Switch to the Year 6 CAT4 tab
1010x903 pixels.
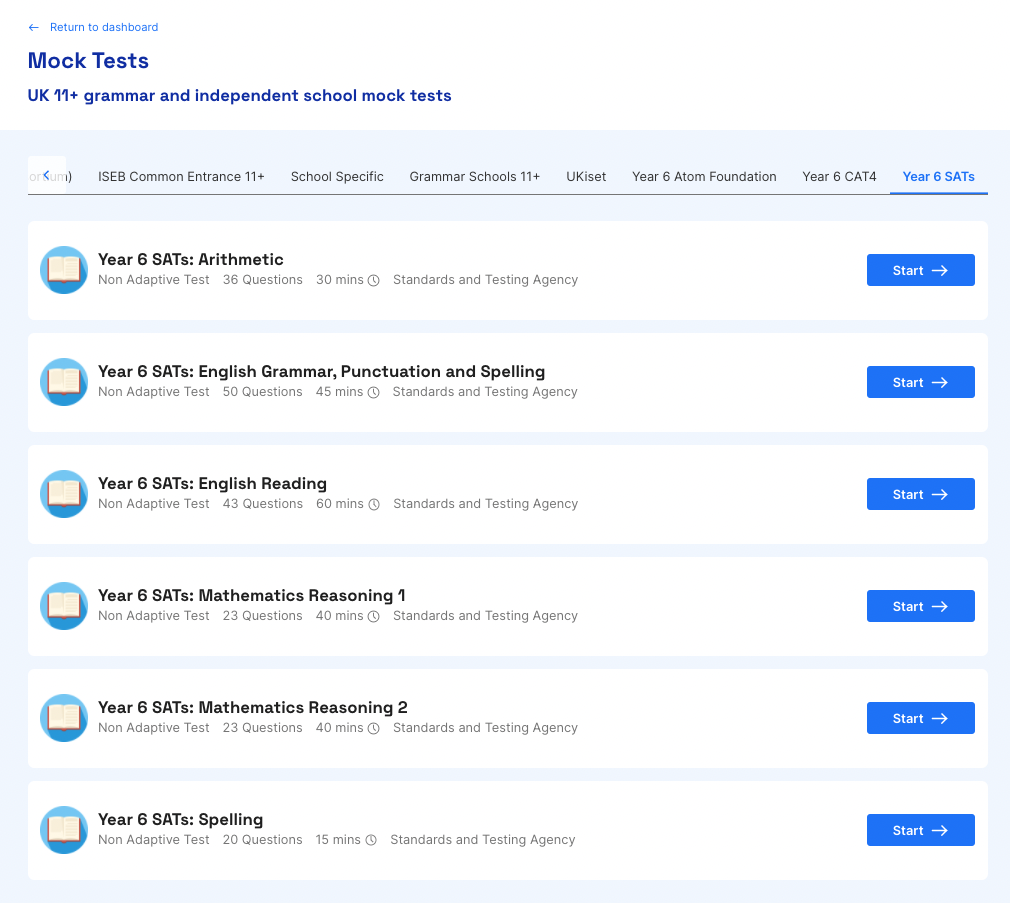click(839, 176)
